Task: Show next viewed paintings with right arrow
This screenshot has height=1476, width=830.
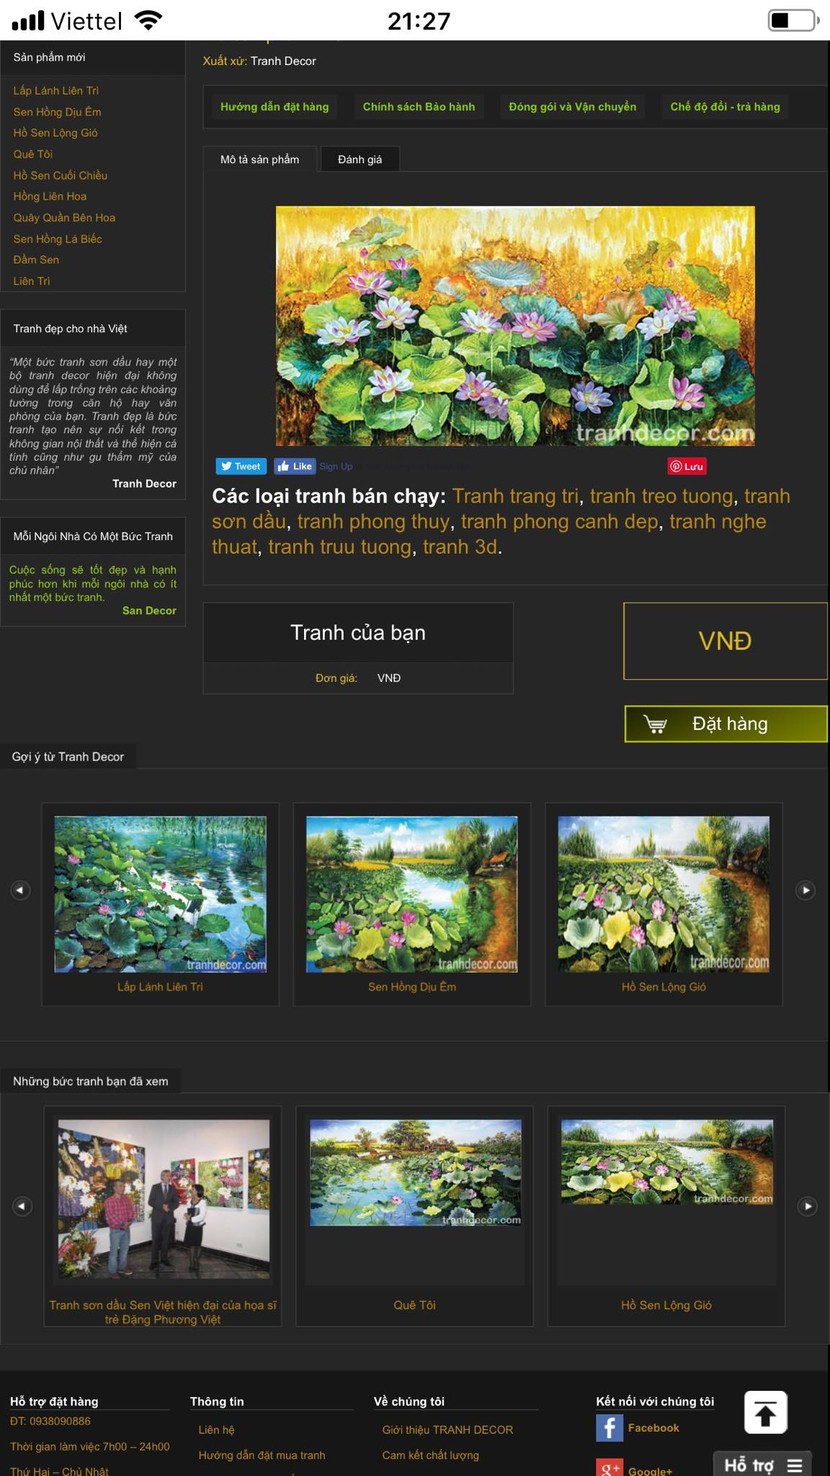Action: 807,1206
